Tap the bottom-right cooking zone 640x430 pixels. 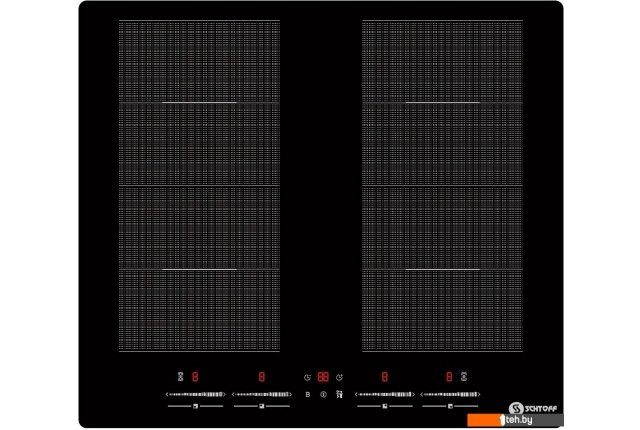[441, 270]
